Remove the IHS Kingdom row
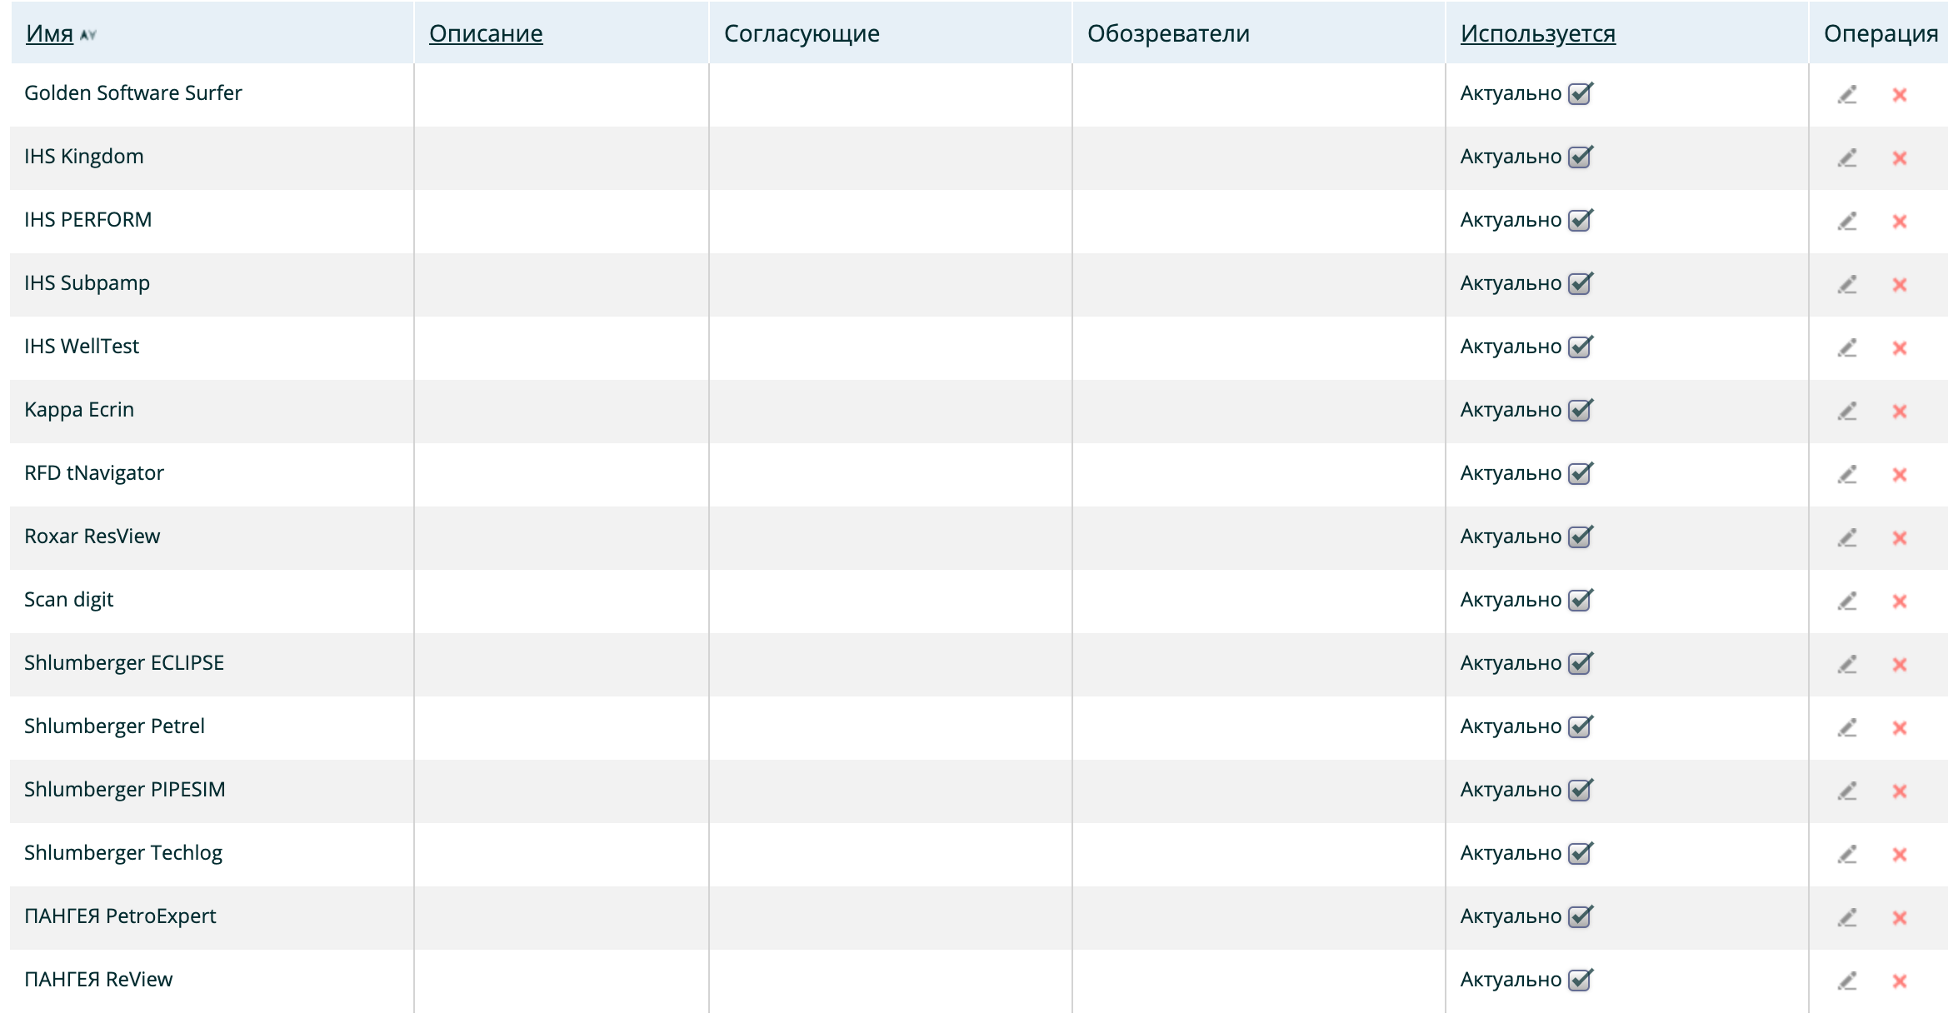This screenshot has height=1033, width=1948. (x=1900, y=158)
